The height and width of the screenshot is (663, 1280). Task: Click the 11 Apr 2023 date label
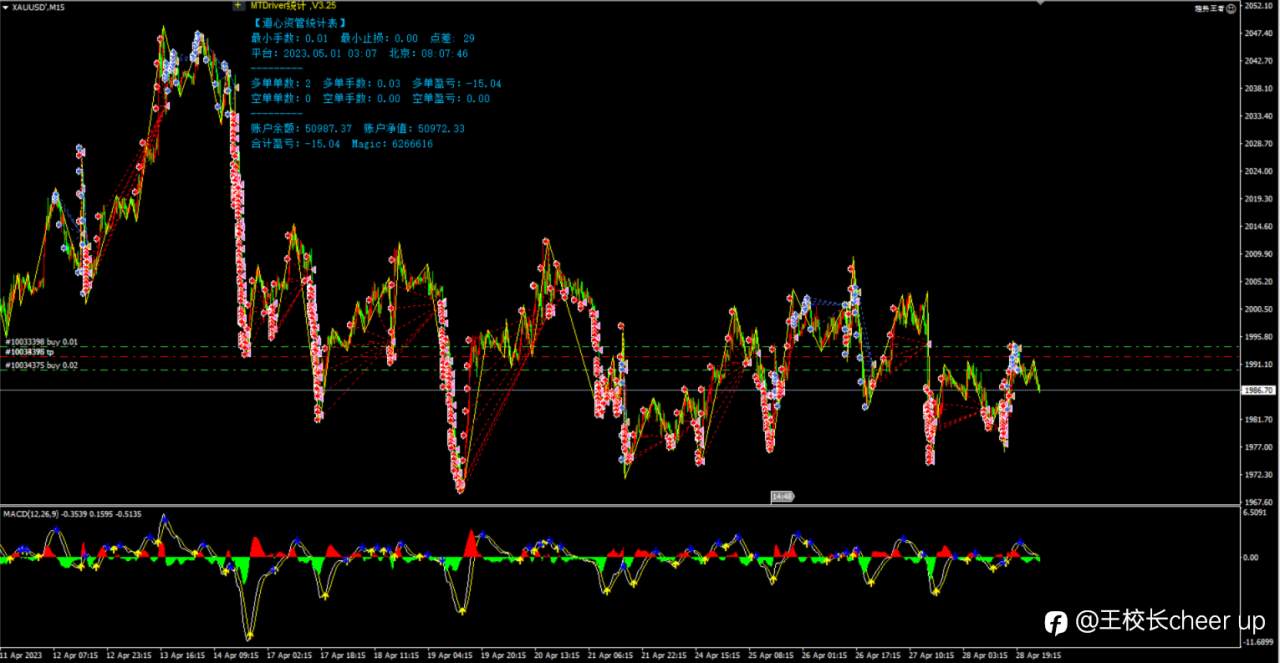coord(21,655)
